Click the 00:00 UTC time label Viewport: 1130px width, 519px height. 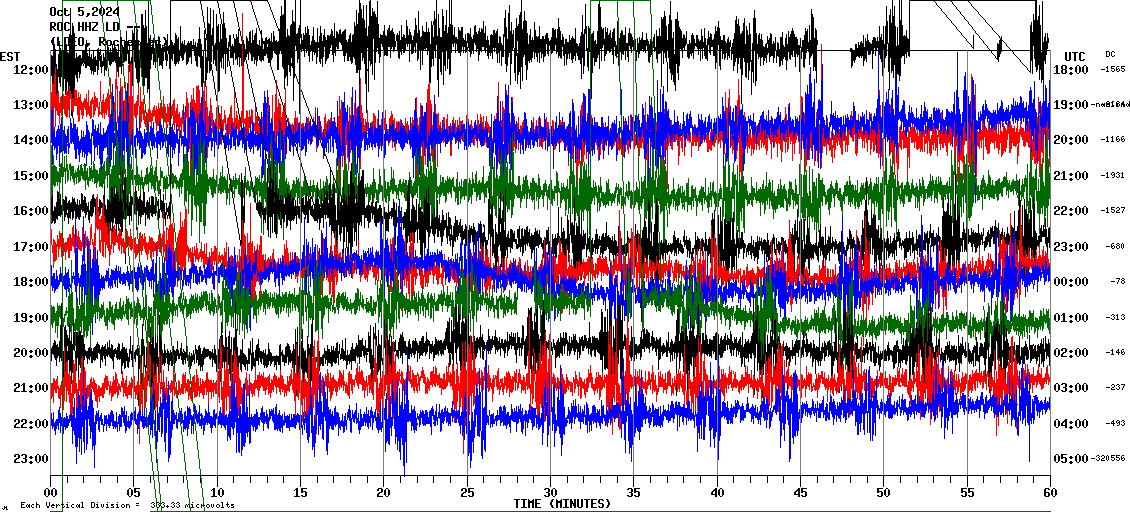tap(1071, 282)
